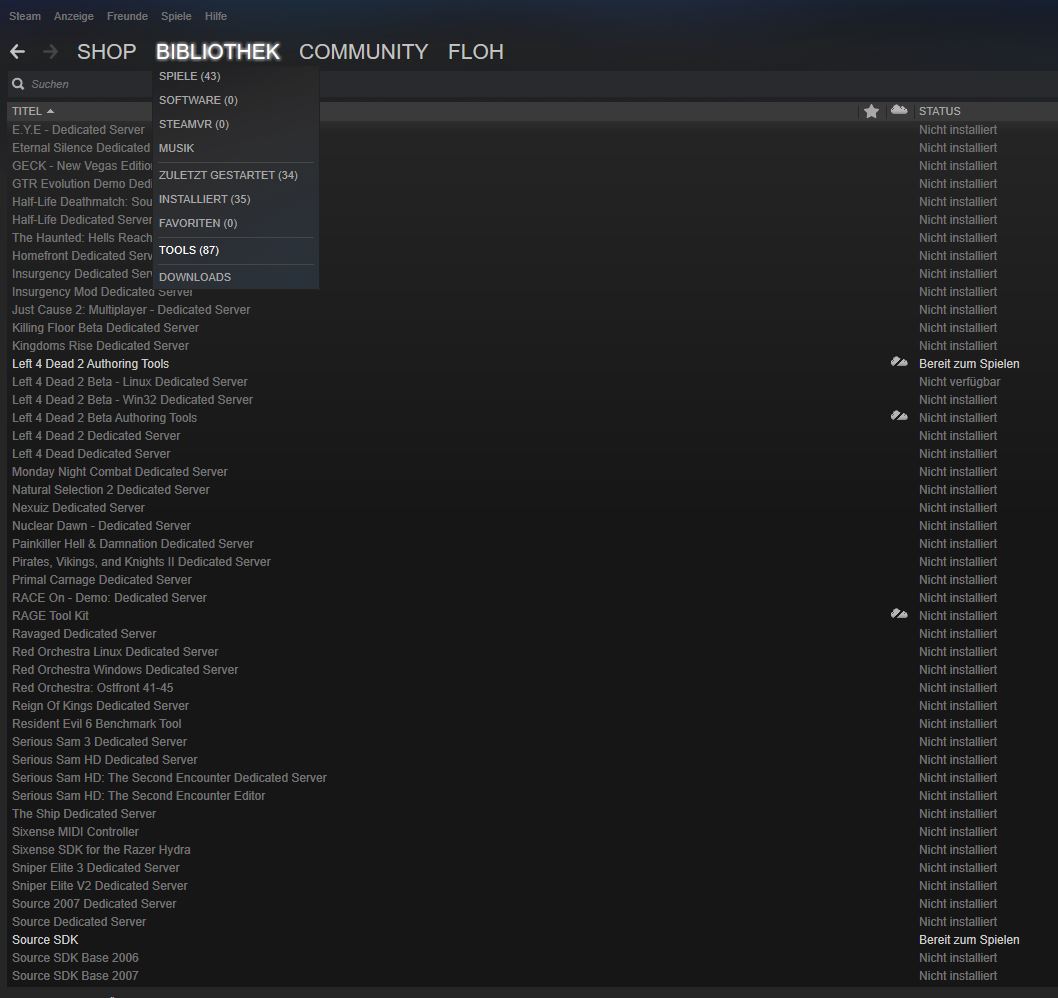Open the Anzeige menu
Screen dimensions: 1058x998
(x=74, y=16)
